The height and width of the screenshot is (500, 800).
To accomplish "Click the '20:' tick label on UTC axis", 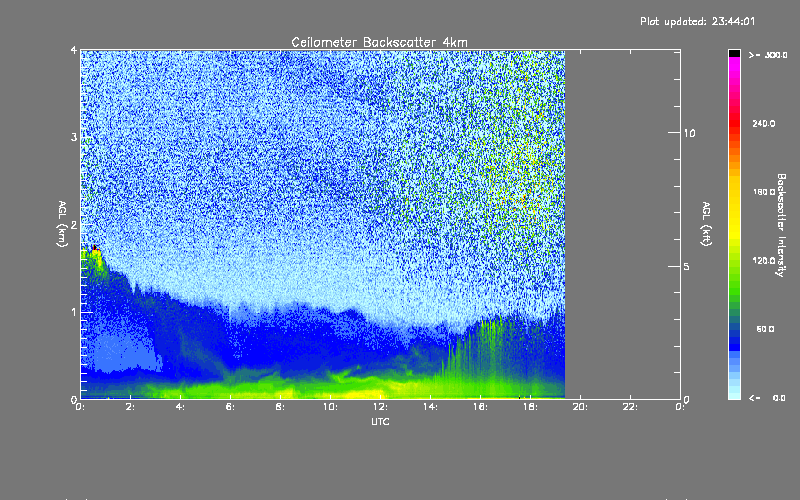I will coord(580,407).
